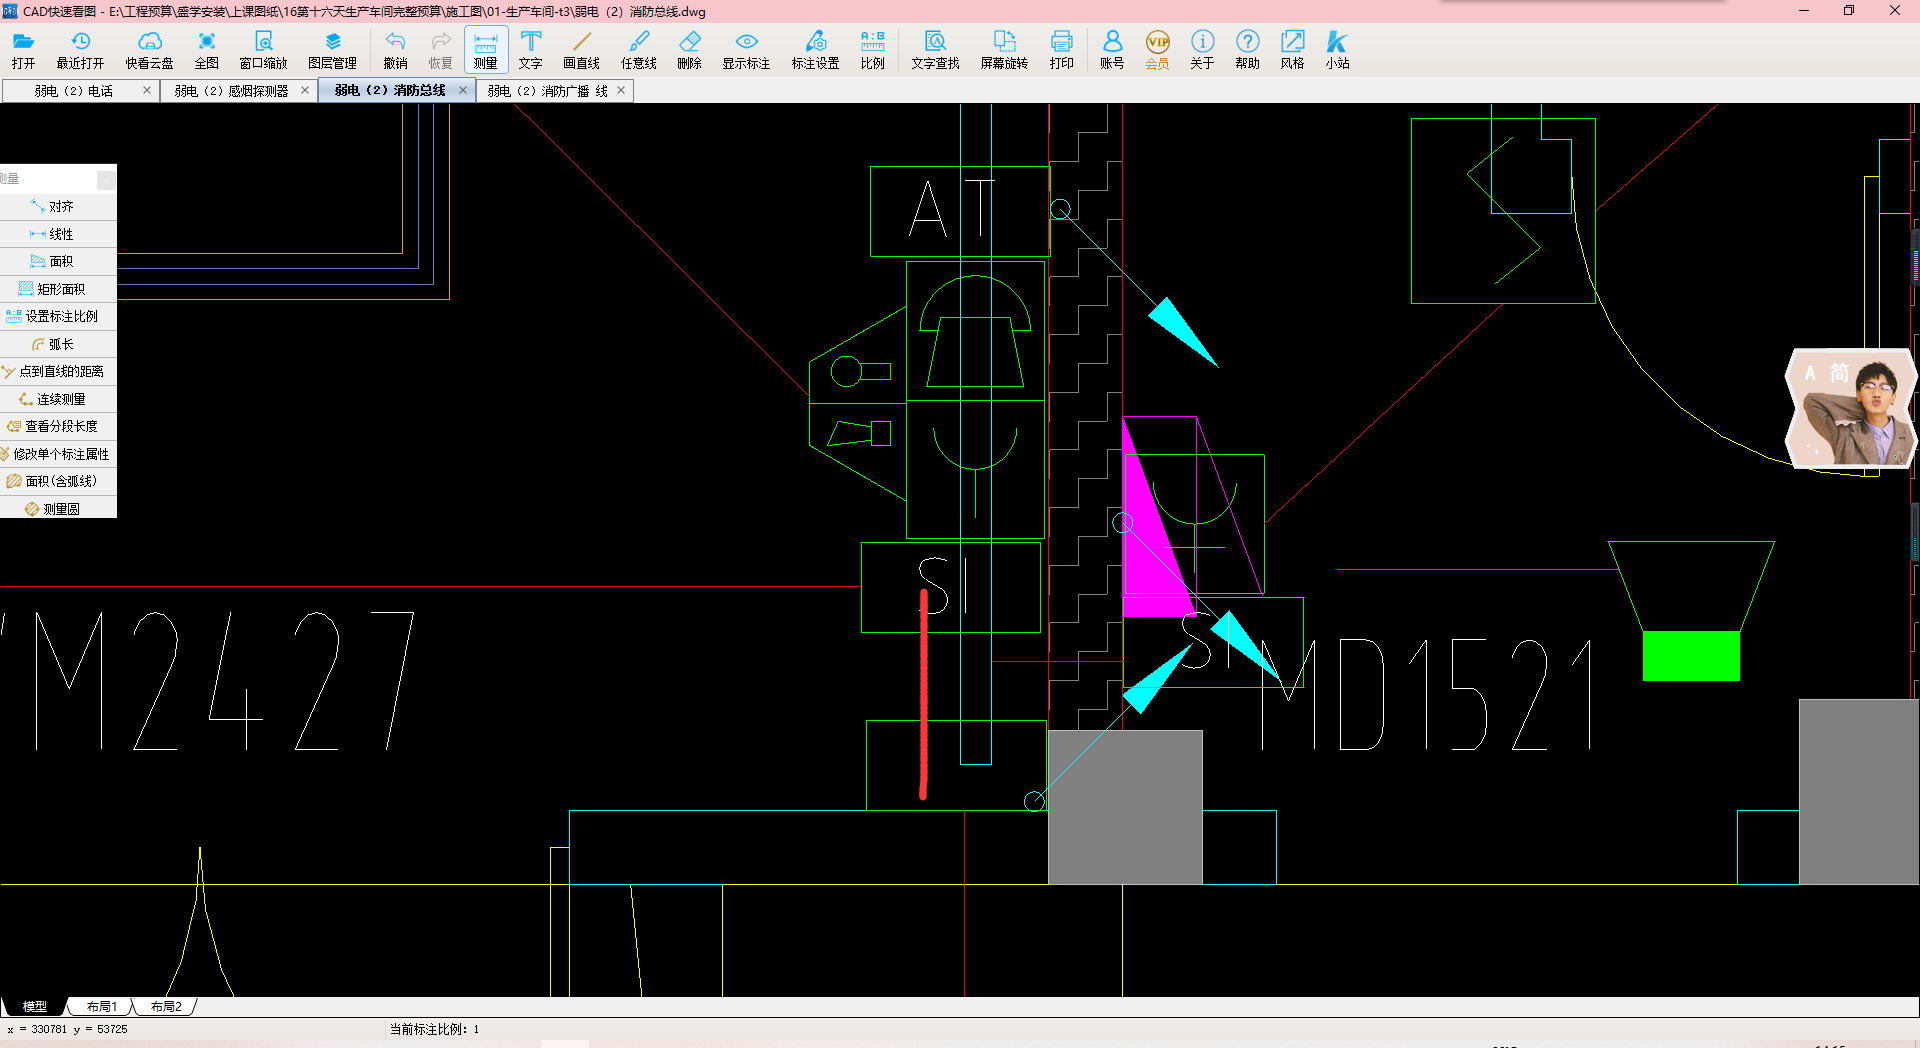1920x1048 pixels.
Task: Redo action with 恢复
Action: point(440,49)
